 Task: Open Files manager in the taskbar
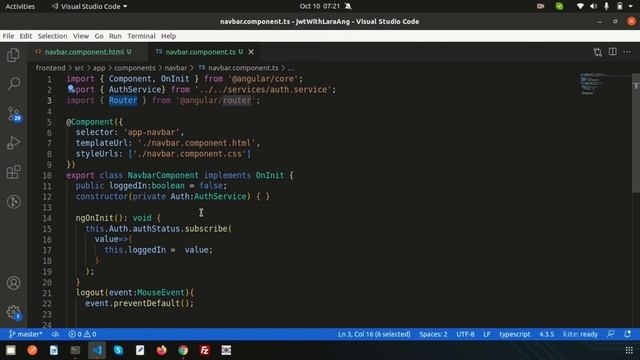click(x=11, y=350)
